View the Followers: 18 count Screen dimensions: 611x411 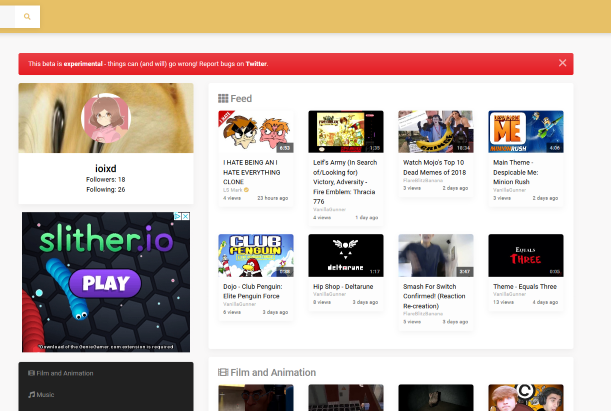106,180
